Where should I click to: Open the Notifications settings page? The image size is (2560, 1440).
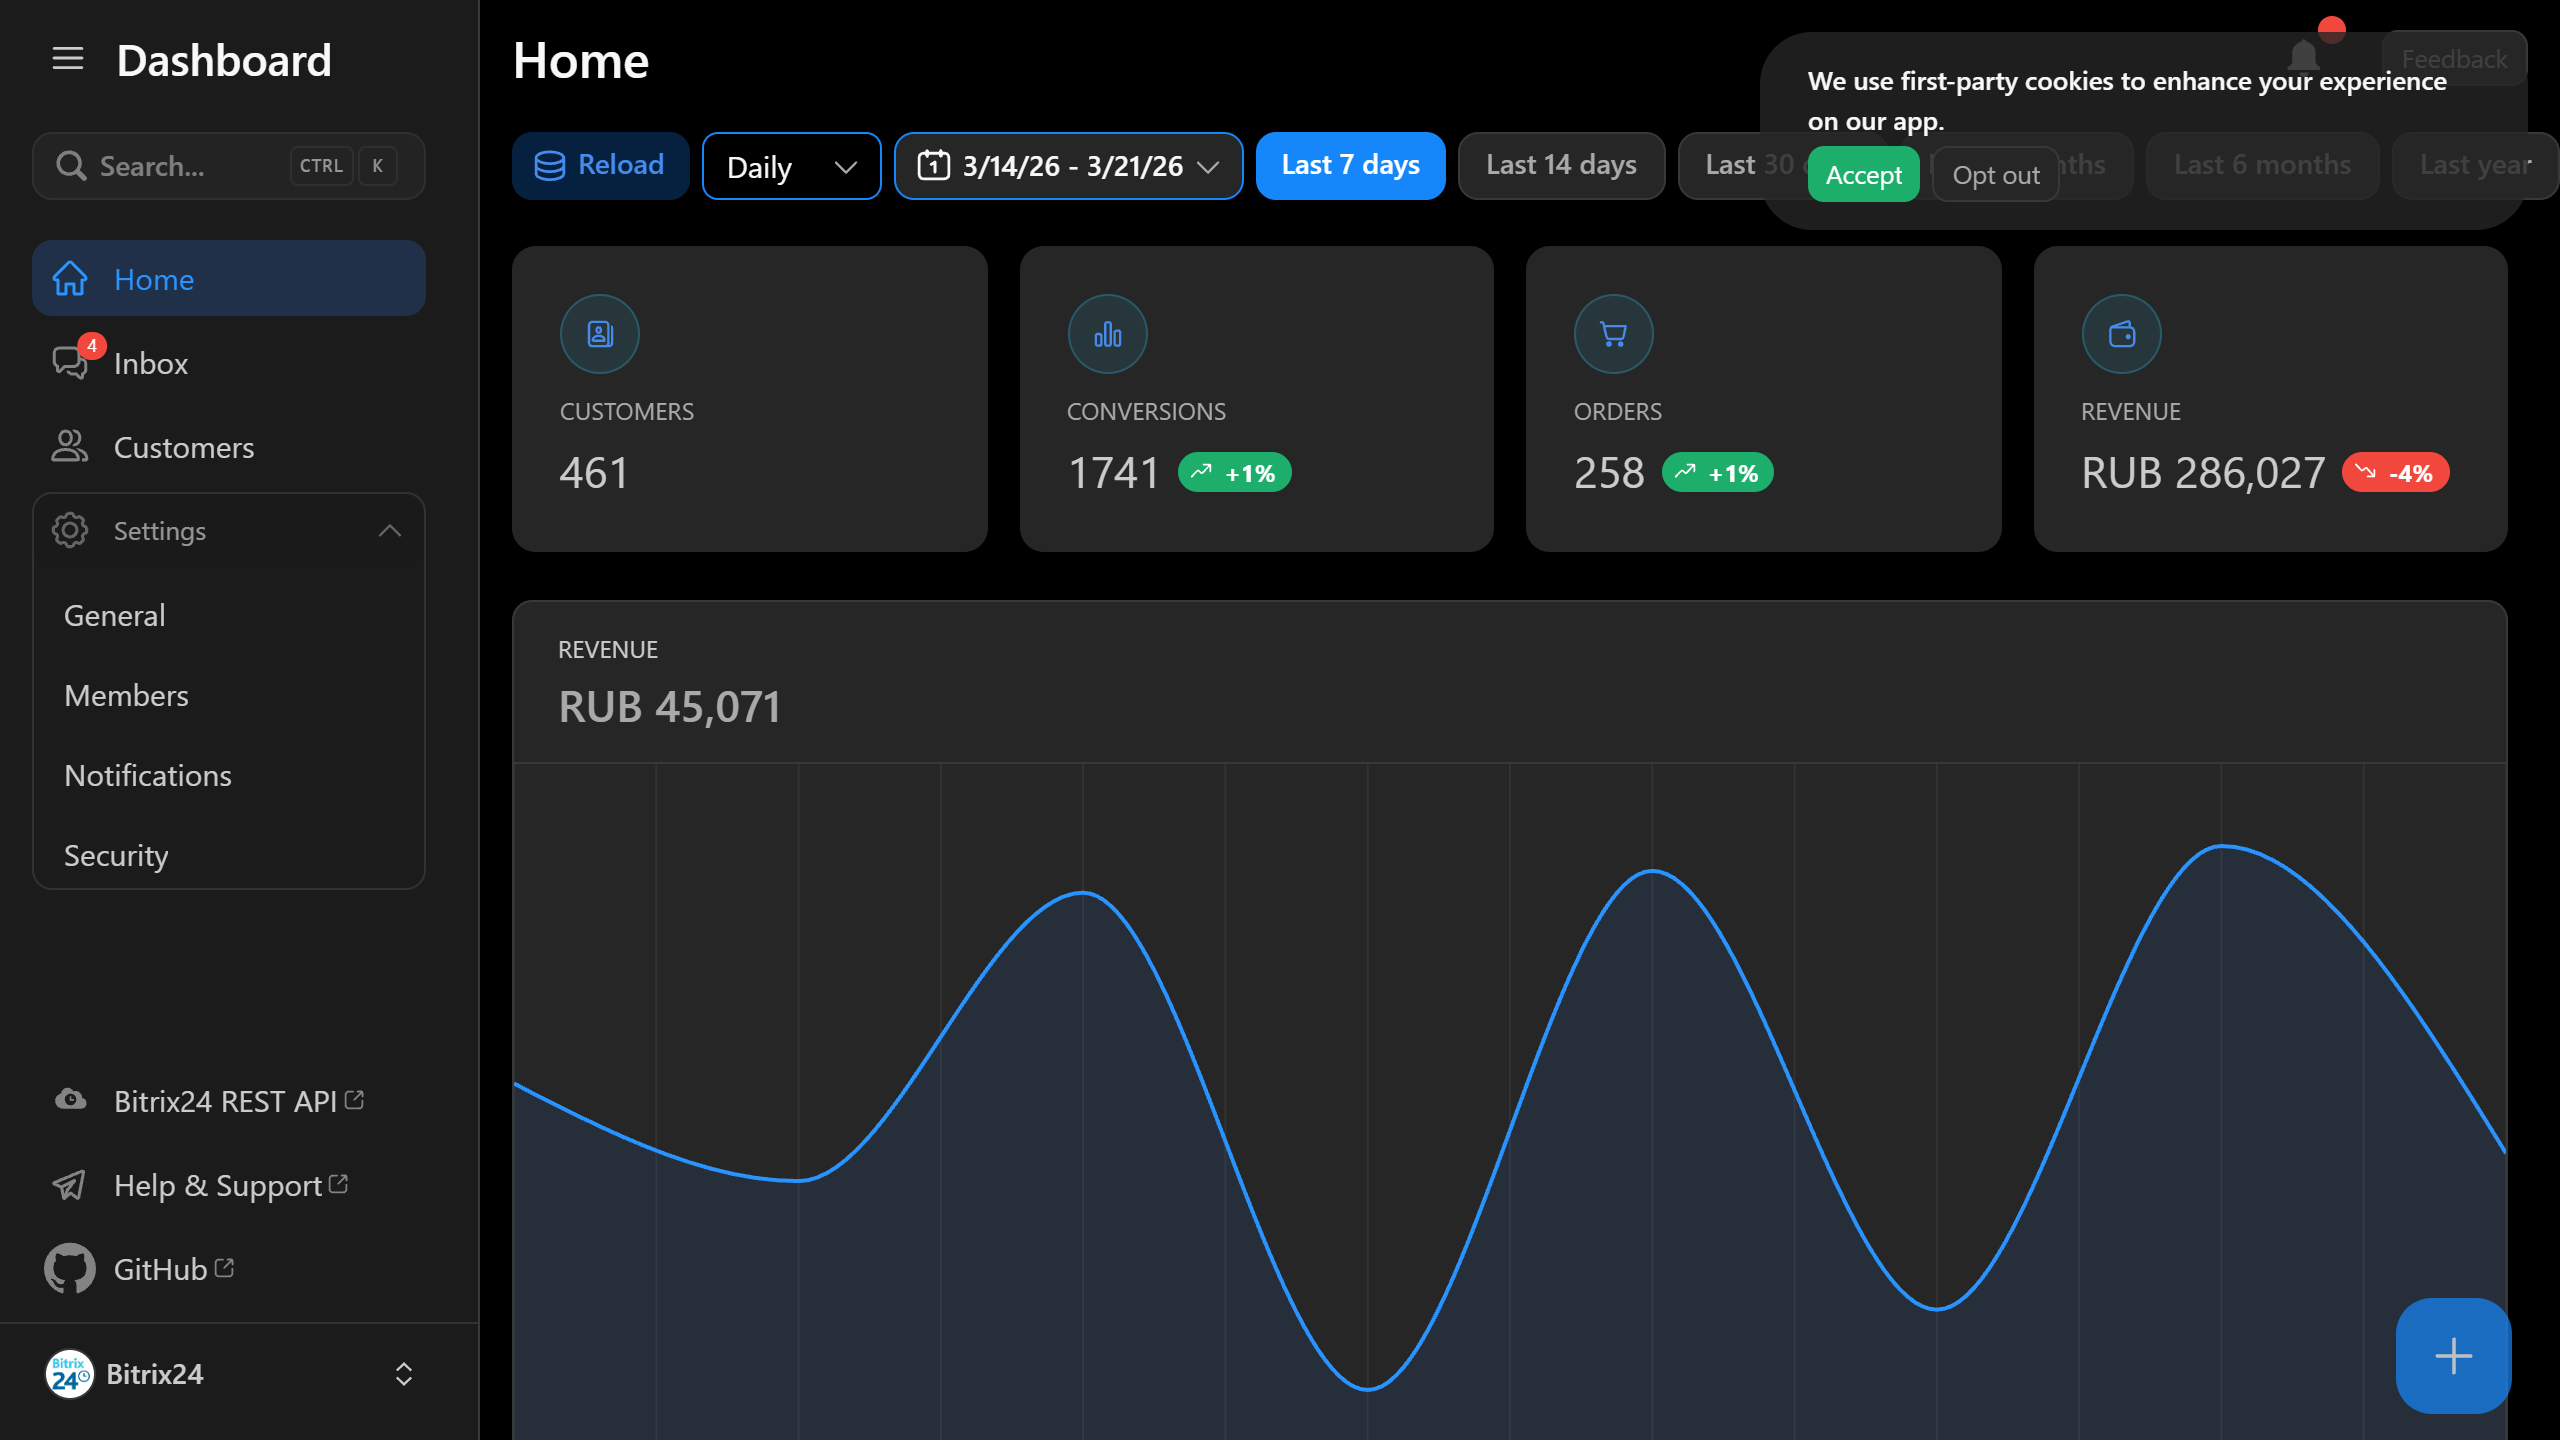(147, 775)
